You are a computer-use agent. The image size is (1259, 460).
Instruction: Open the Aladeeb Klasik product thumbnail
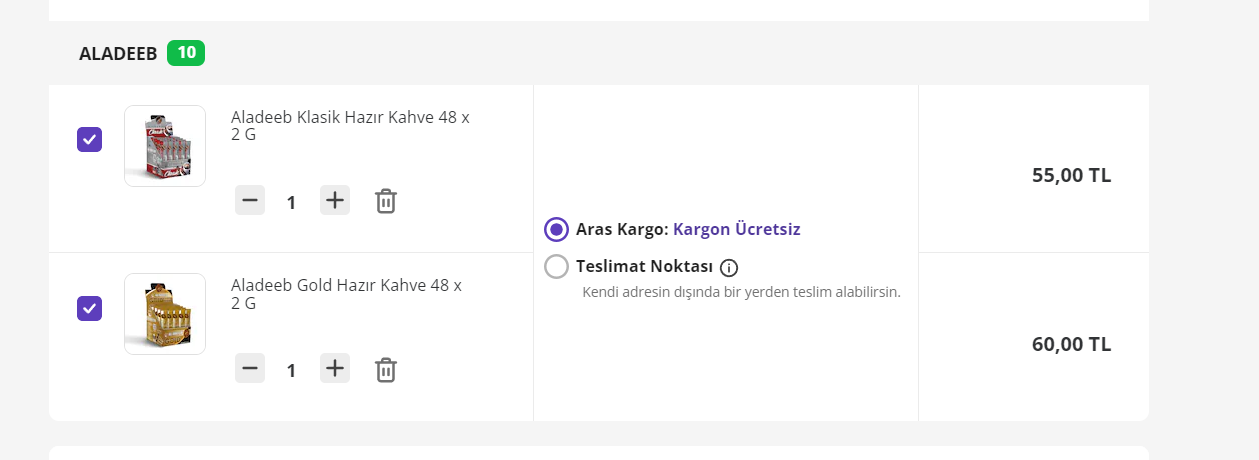pos(165,146)
